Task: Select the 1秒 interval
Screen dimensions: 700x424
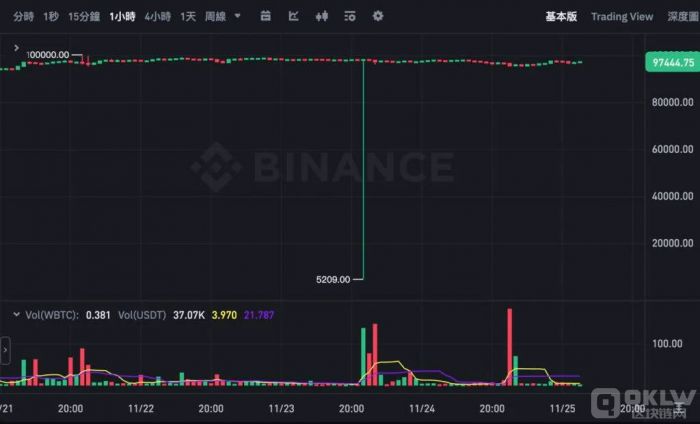Action: 51,16
